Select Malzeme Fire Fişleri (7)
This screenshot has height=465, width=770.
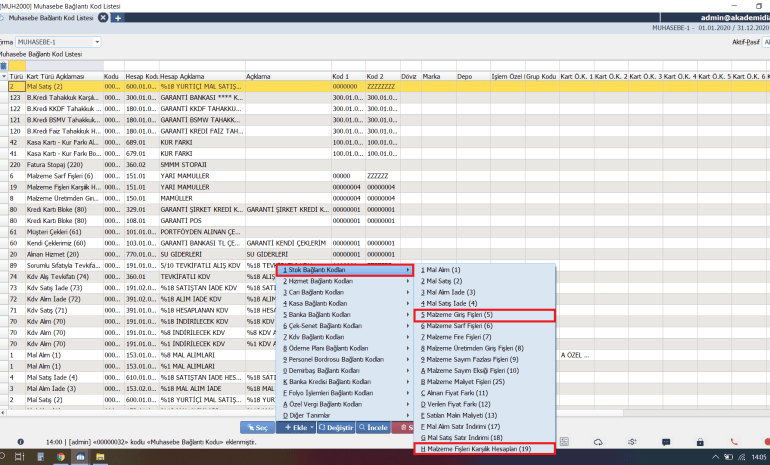(485, 337)
